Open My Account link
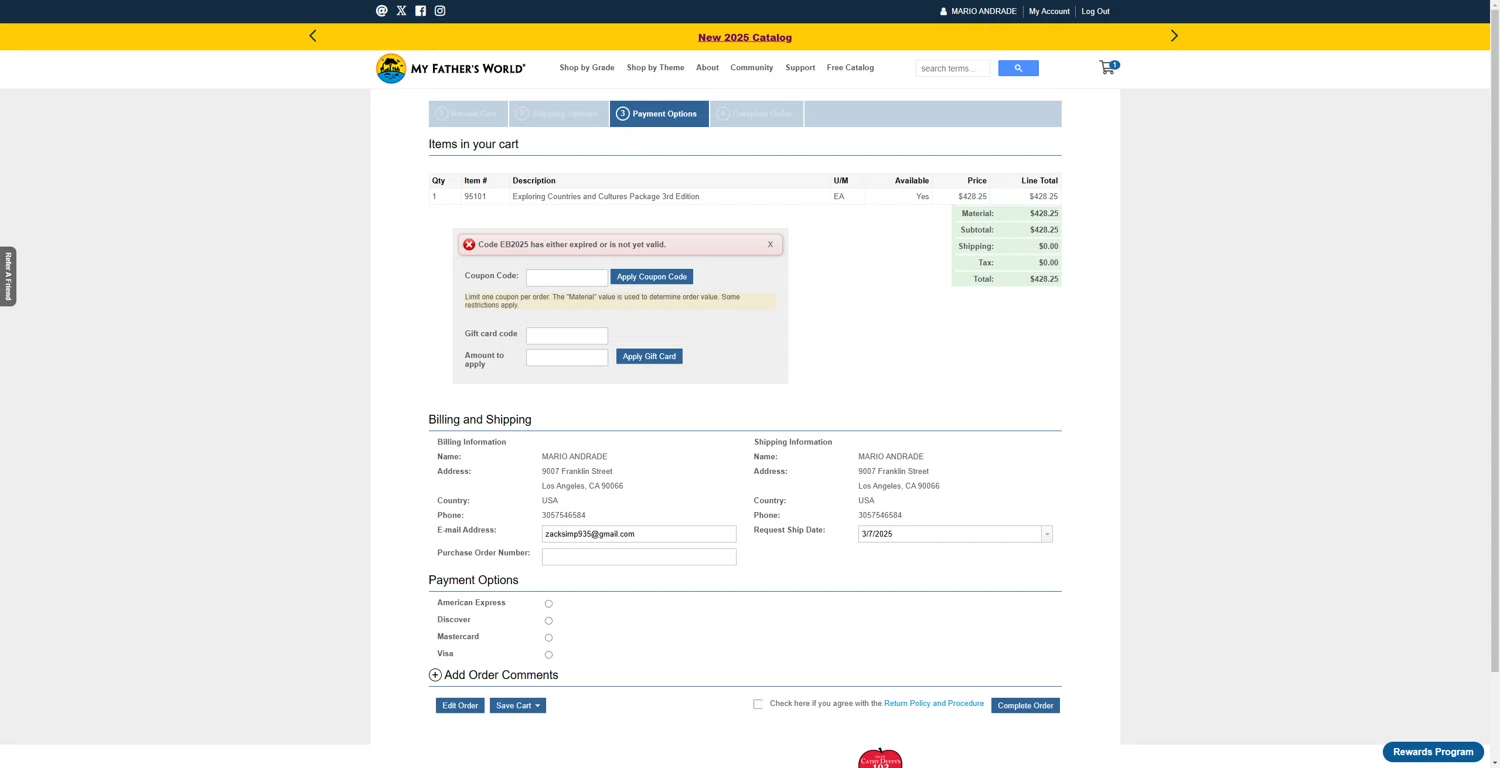Viewport: 1500px width, 768px height. (x=1049, y=12)
